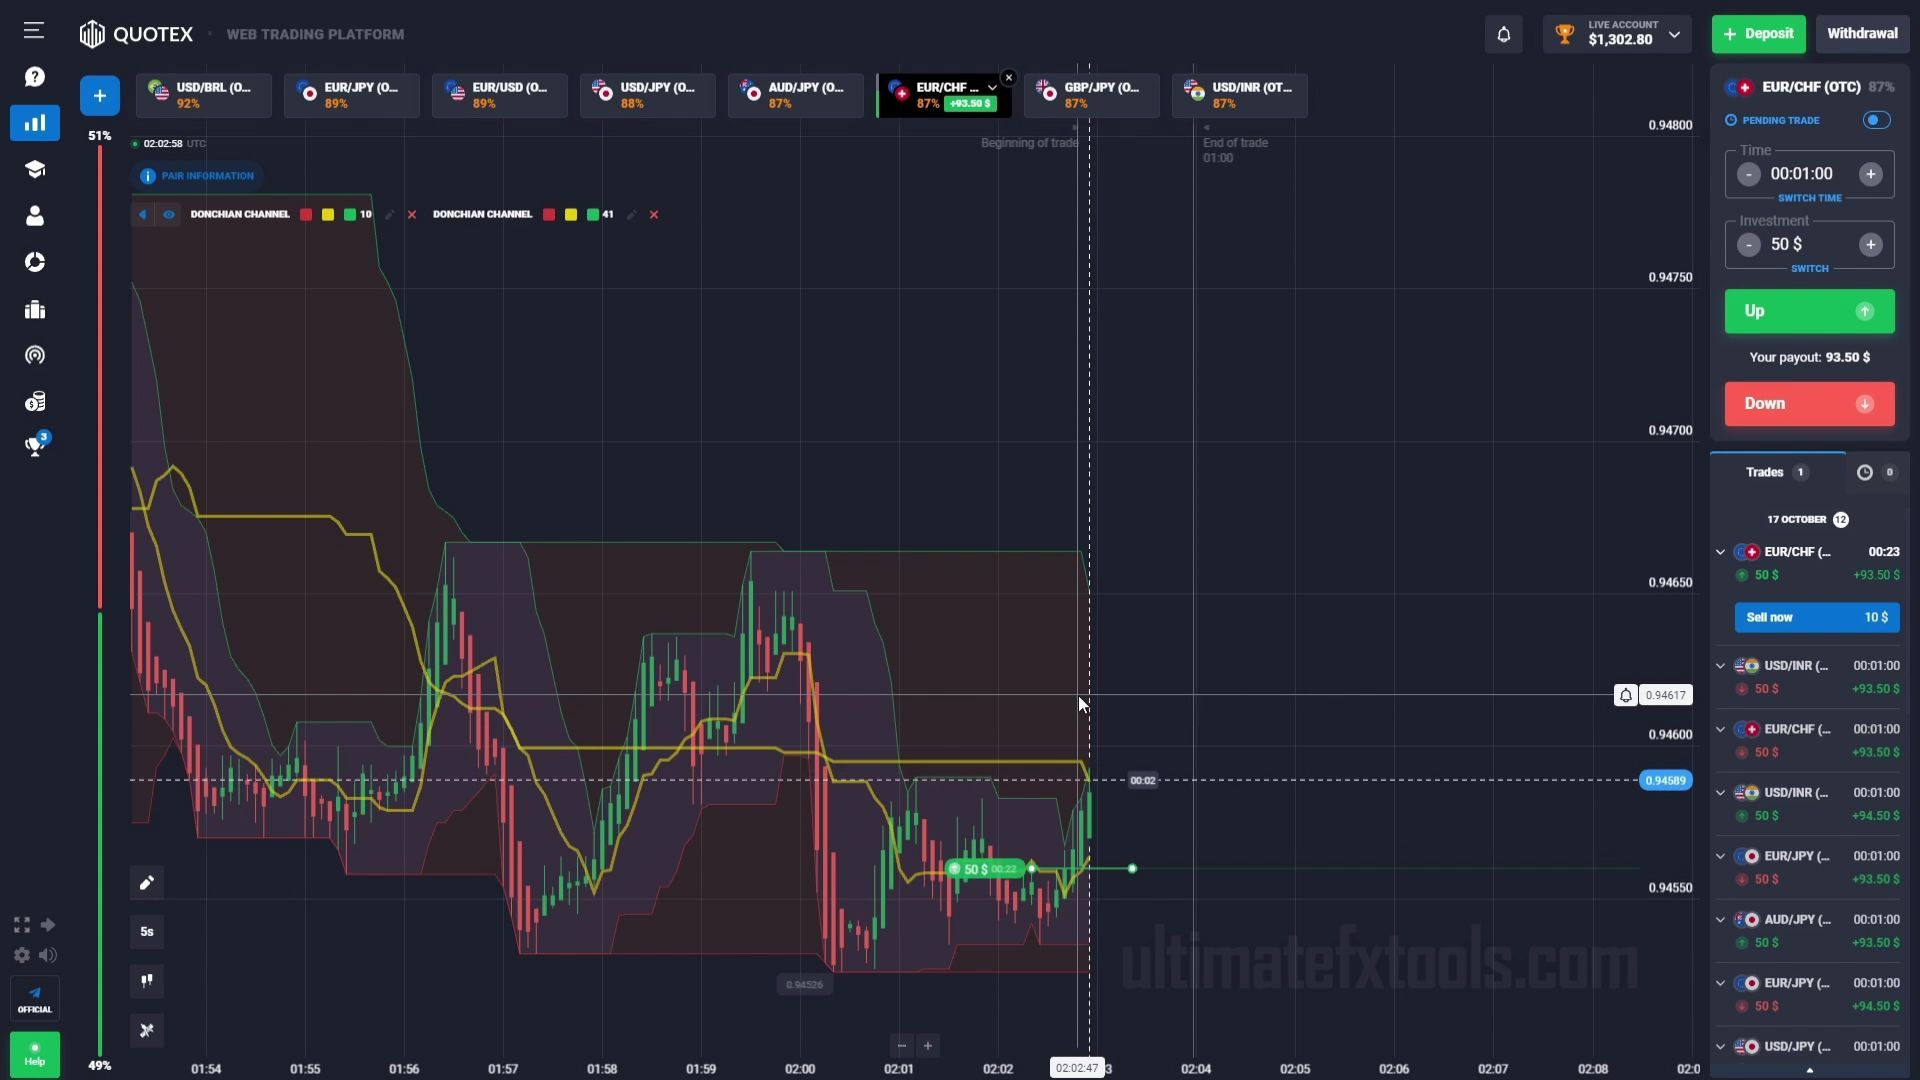Image resolution: width=1920 pixels, height=1080 pixels.
Task: Switch to AUD/JPY asset tab
Action: (x=796, y=95)
